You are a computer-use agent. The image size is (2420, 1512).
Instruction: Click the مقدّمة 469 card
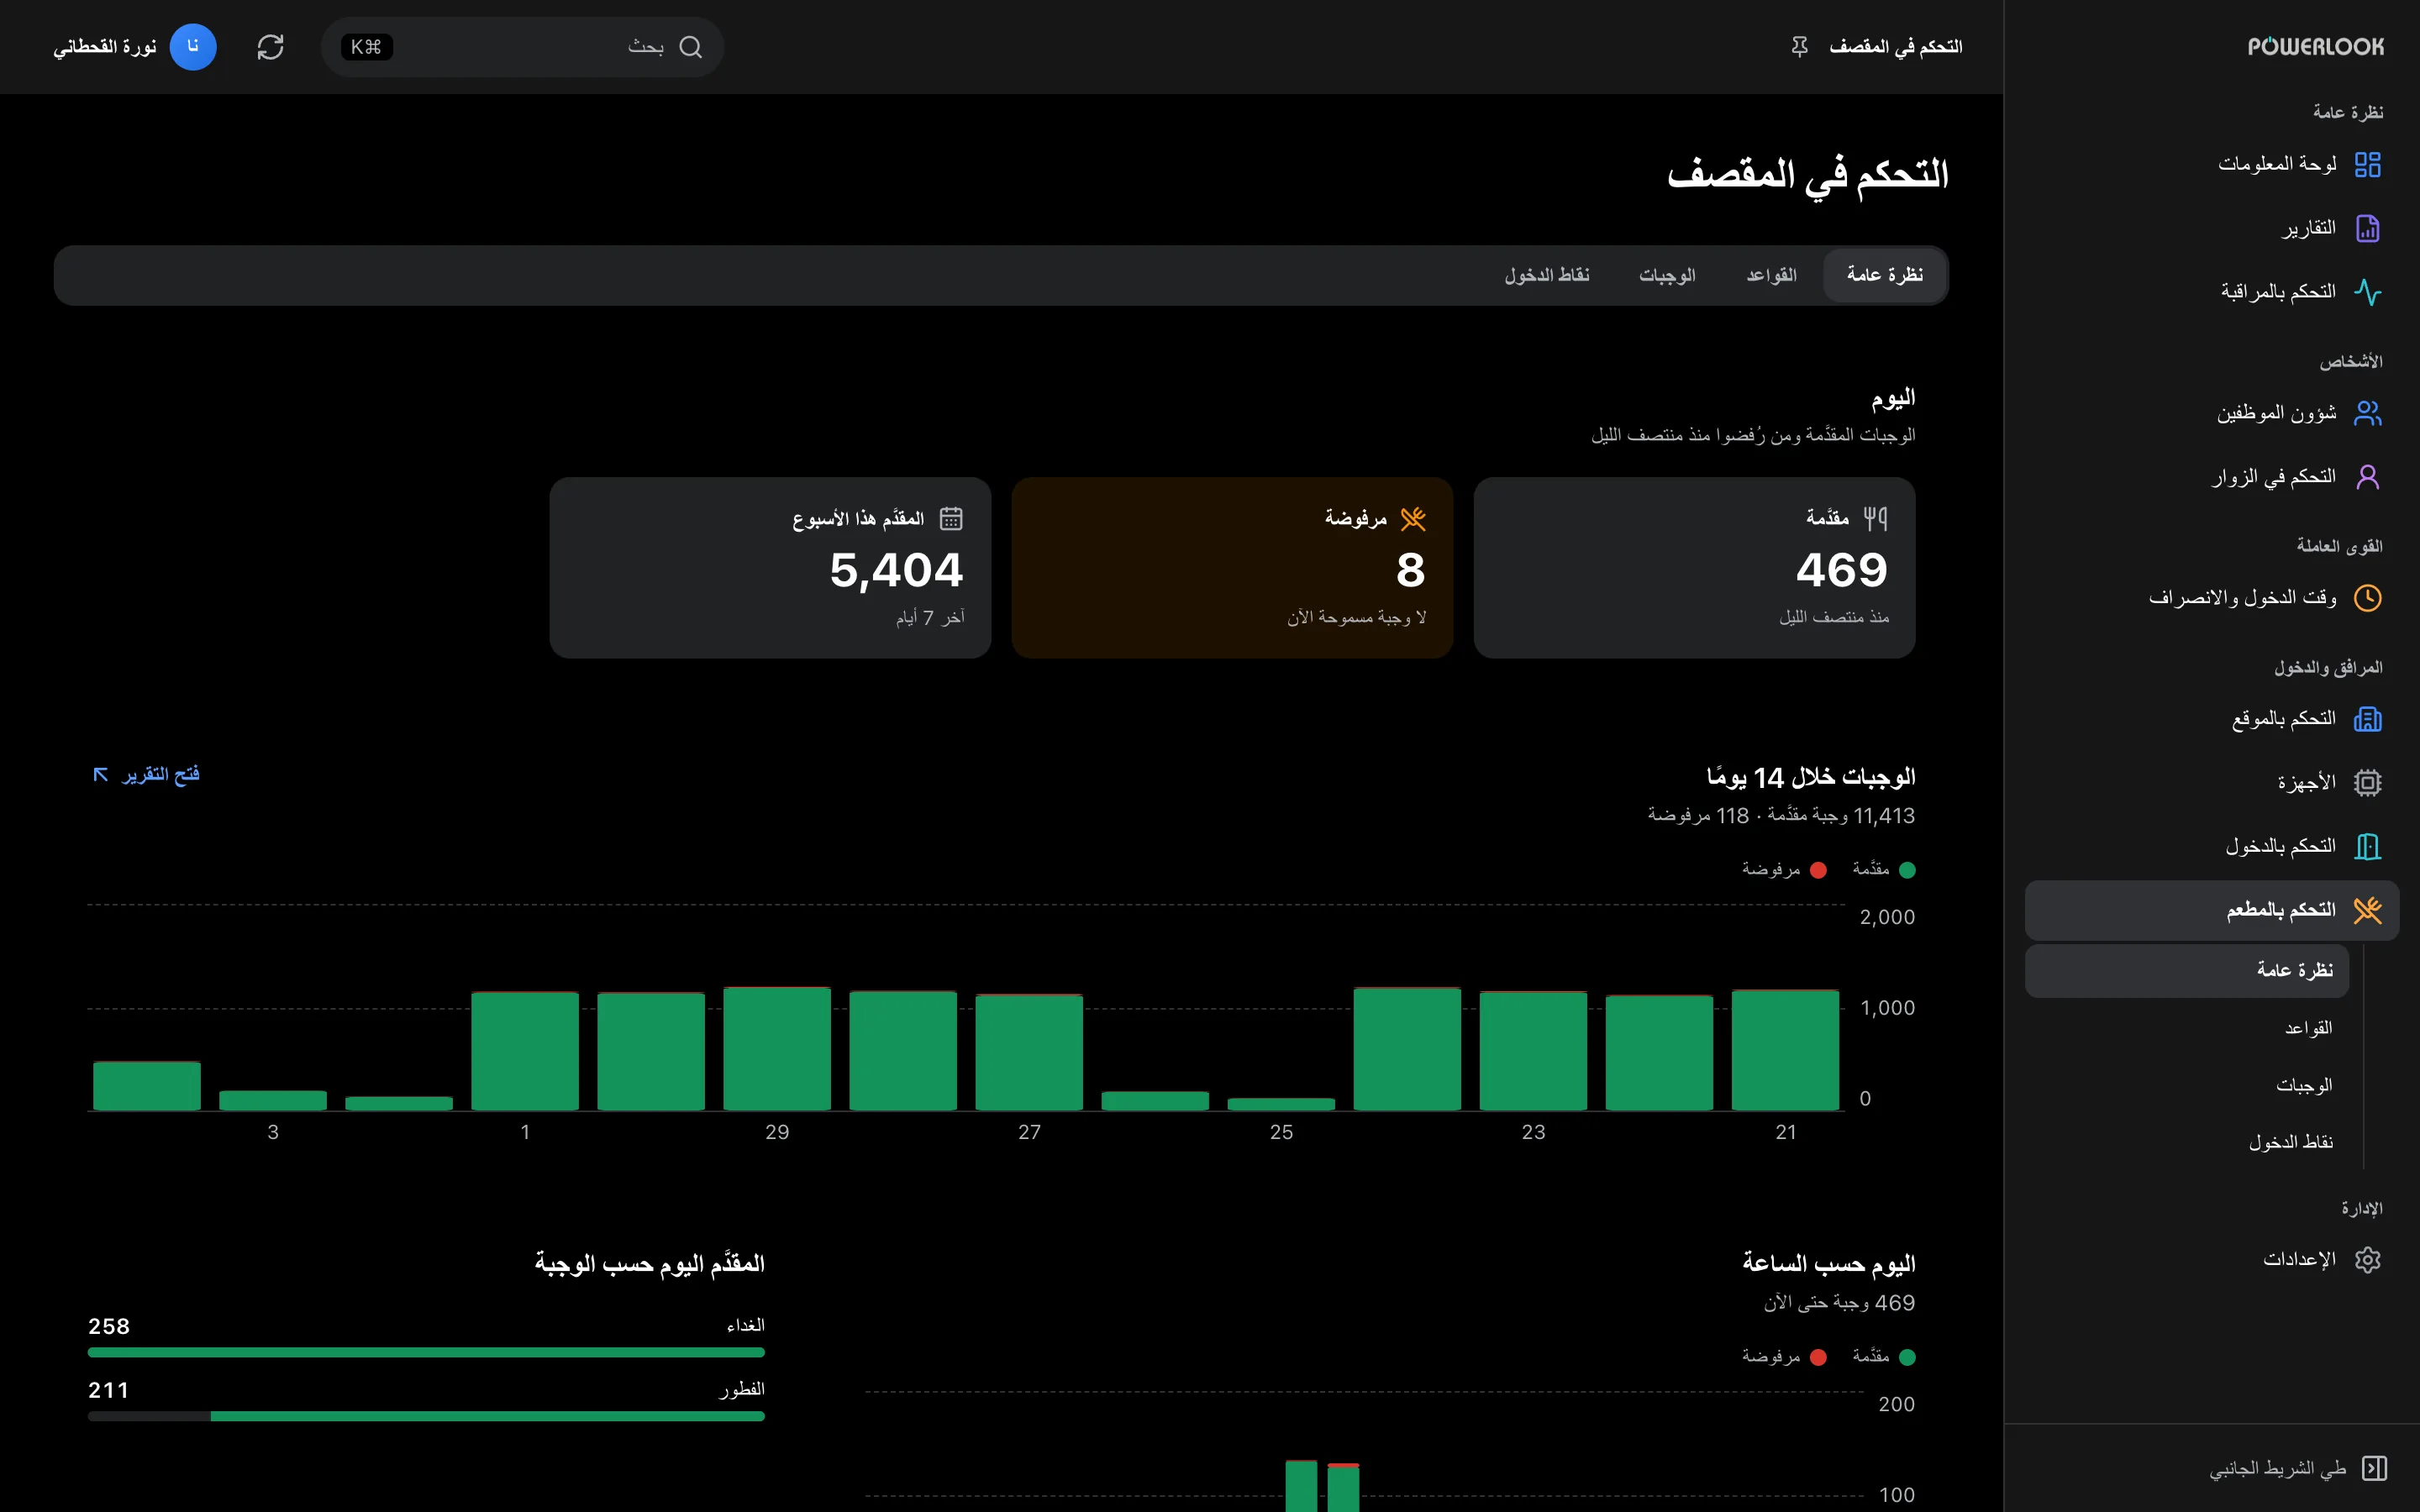[x=1694, y=568]
